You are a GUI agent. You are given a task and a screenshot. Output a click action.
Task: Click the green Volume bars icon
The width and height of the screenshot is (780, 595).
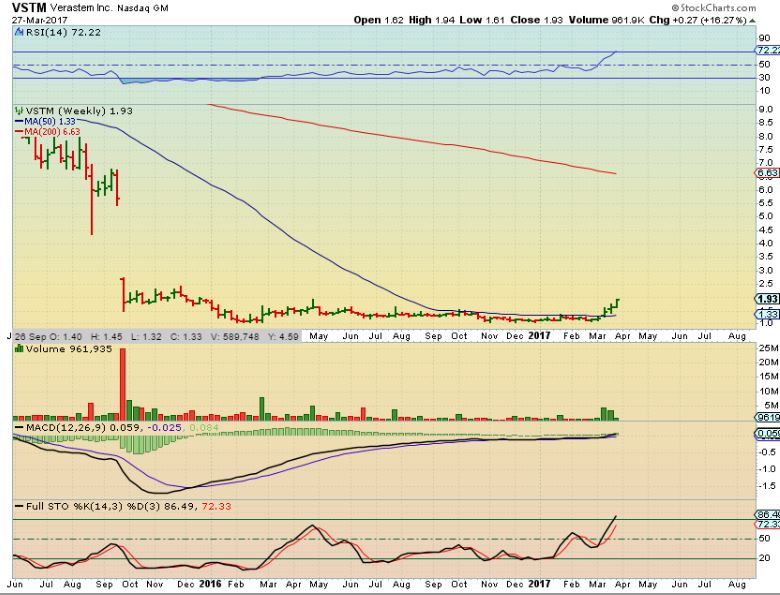click(x=19, y=349)
